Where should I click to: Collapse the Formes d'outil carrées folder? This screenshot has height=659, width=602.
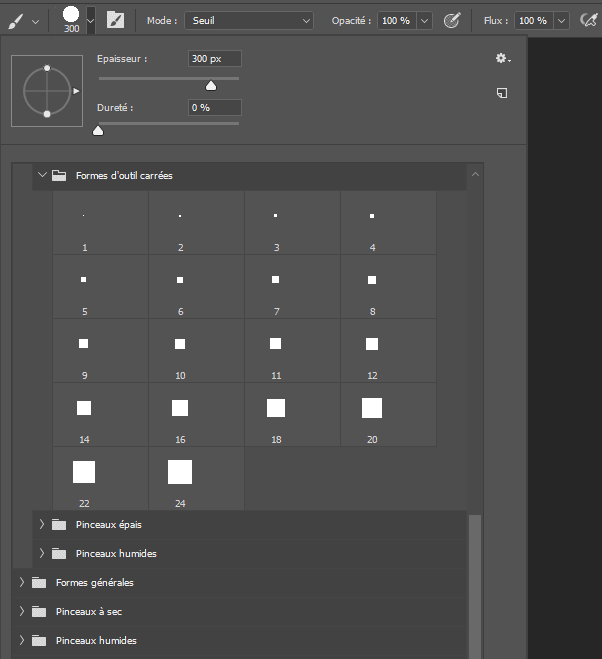42,175
